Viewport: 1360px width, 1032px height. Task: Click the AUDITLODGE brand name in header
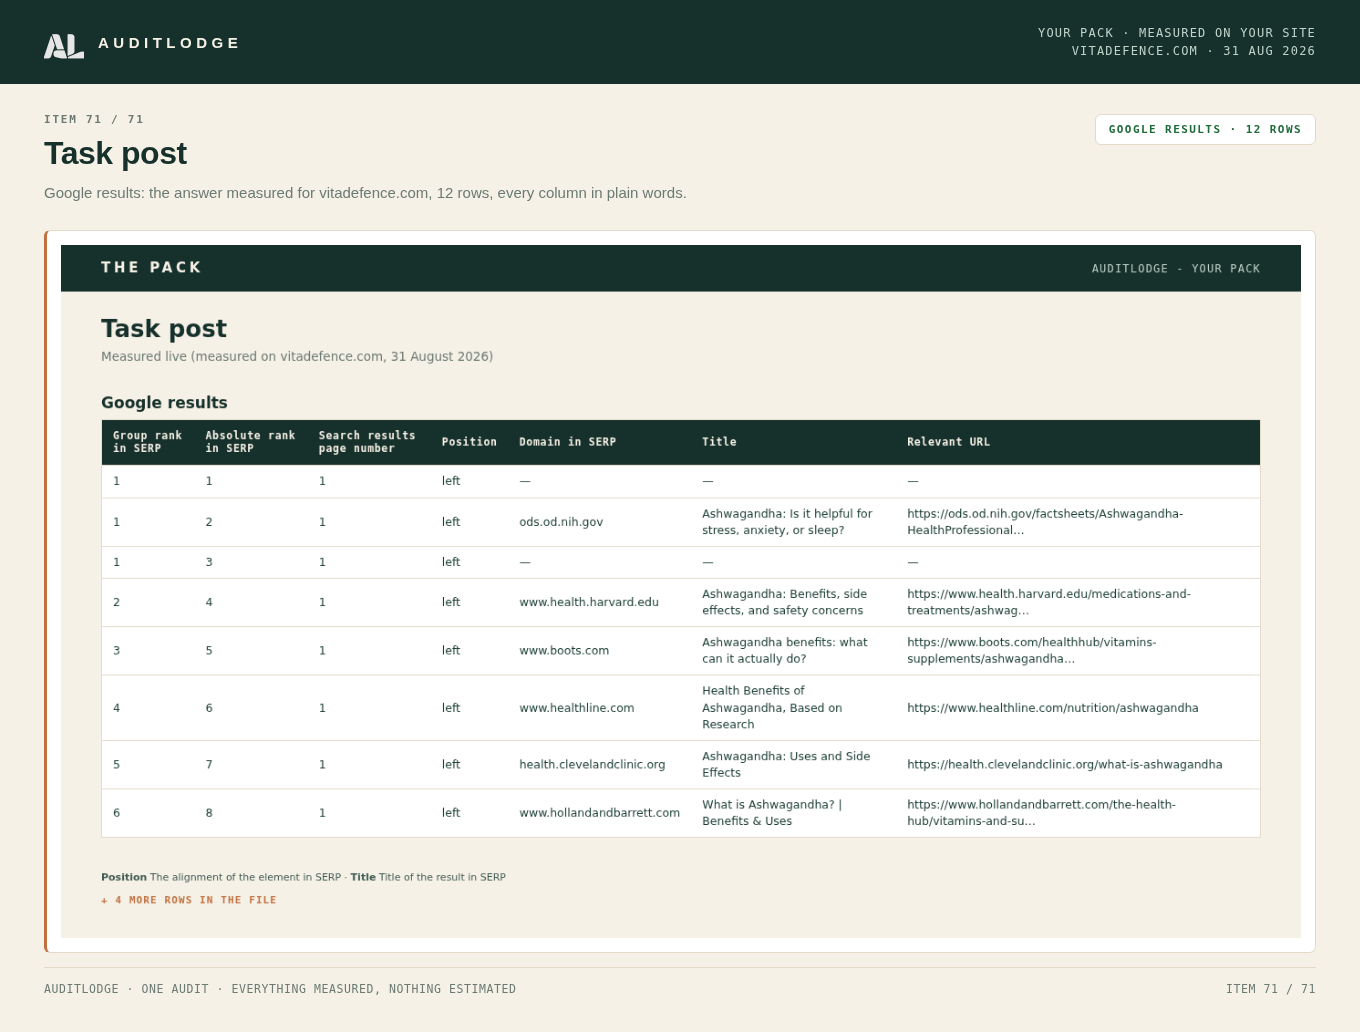coord(169,43)
